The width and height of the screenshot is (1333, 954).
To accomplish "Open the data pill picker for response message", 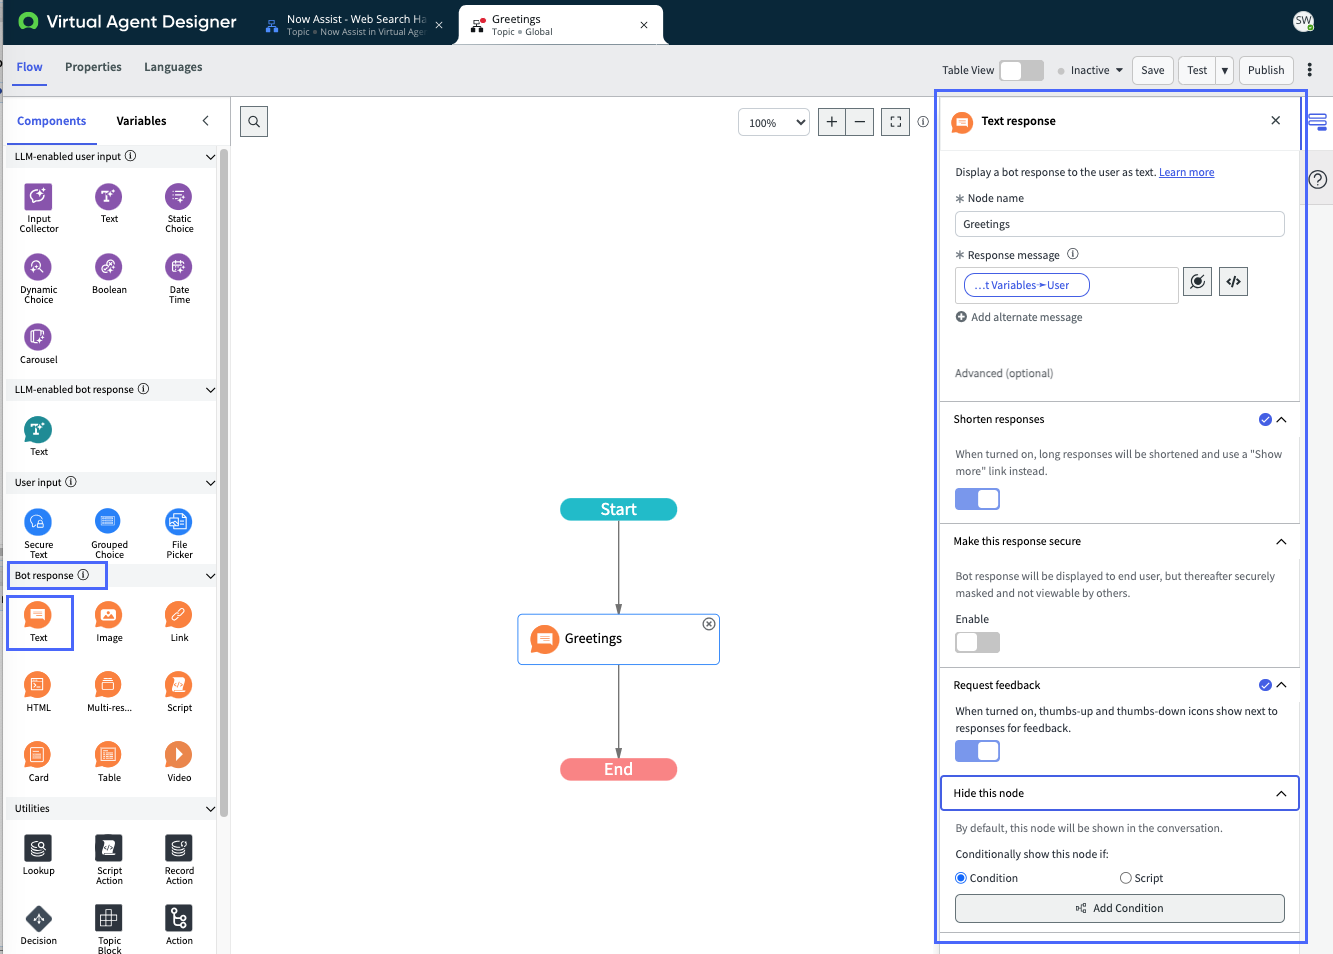I will [1198, 282].
